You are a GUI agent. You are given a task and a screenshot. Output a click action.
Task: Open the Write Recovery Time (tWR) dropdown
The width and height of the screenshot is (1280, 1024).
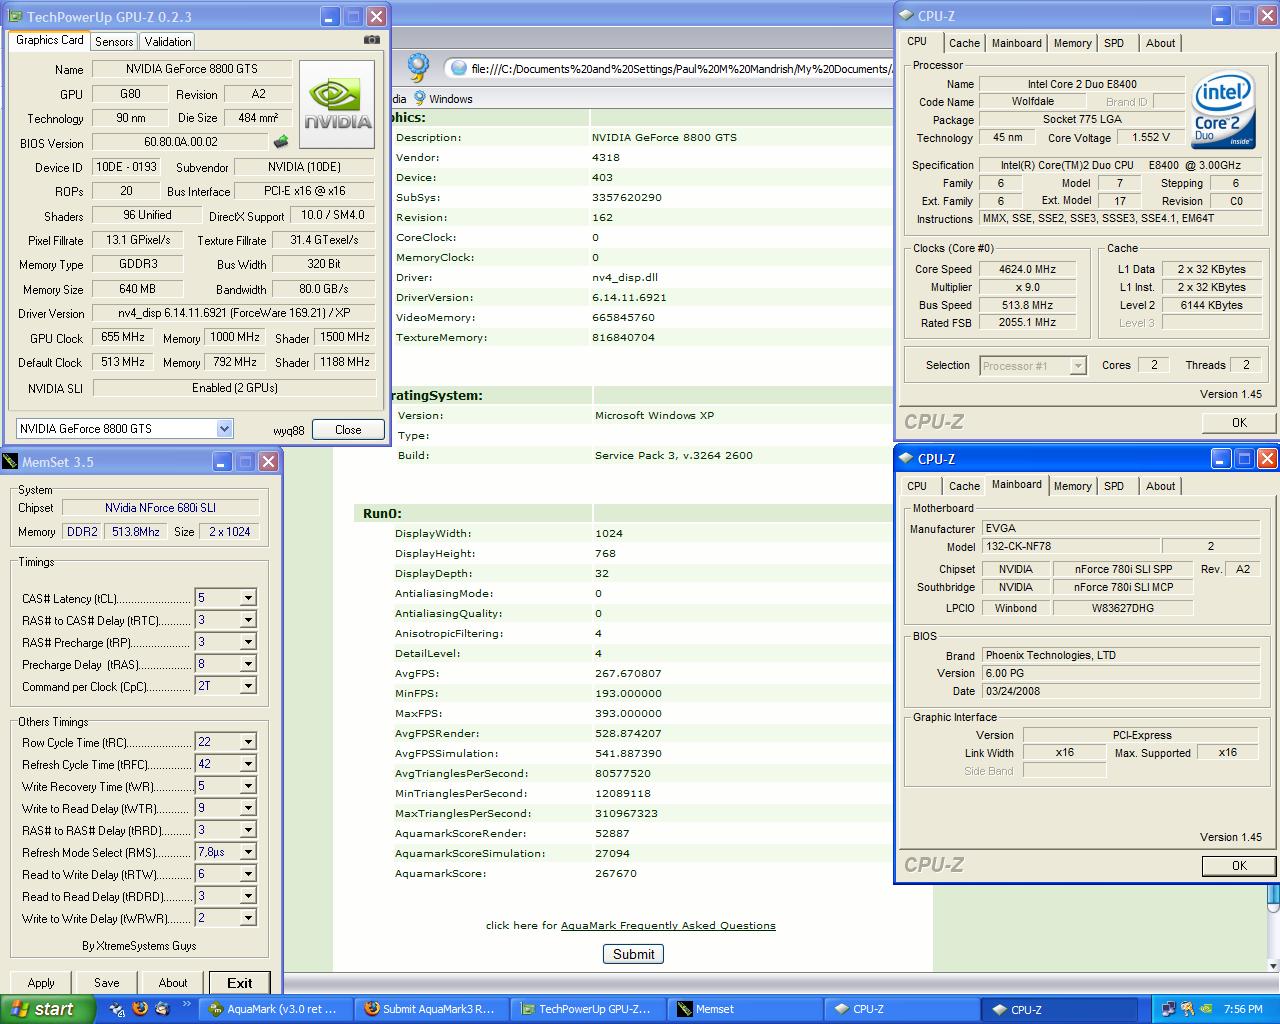click(248, 786)
